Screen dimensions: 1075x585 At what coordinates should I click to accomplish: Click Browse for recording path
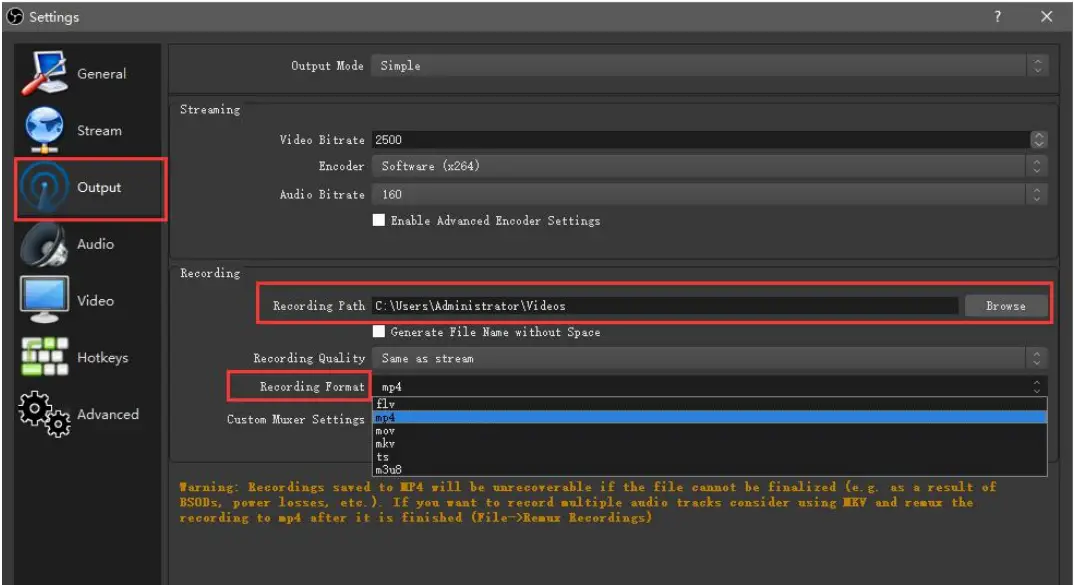pyautogui.click(x=1006, y=306)
